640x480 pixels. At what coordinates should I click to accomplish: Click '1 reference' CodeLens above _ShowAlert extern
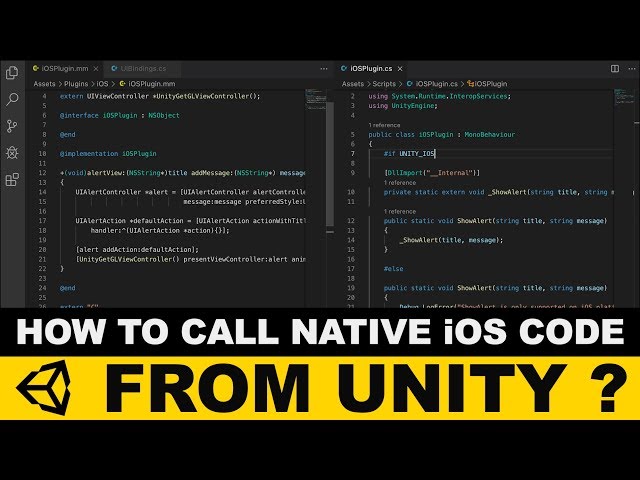pyautogui.click(x=400, y=182)
